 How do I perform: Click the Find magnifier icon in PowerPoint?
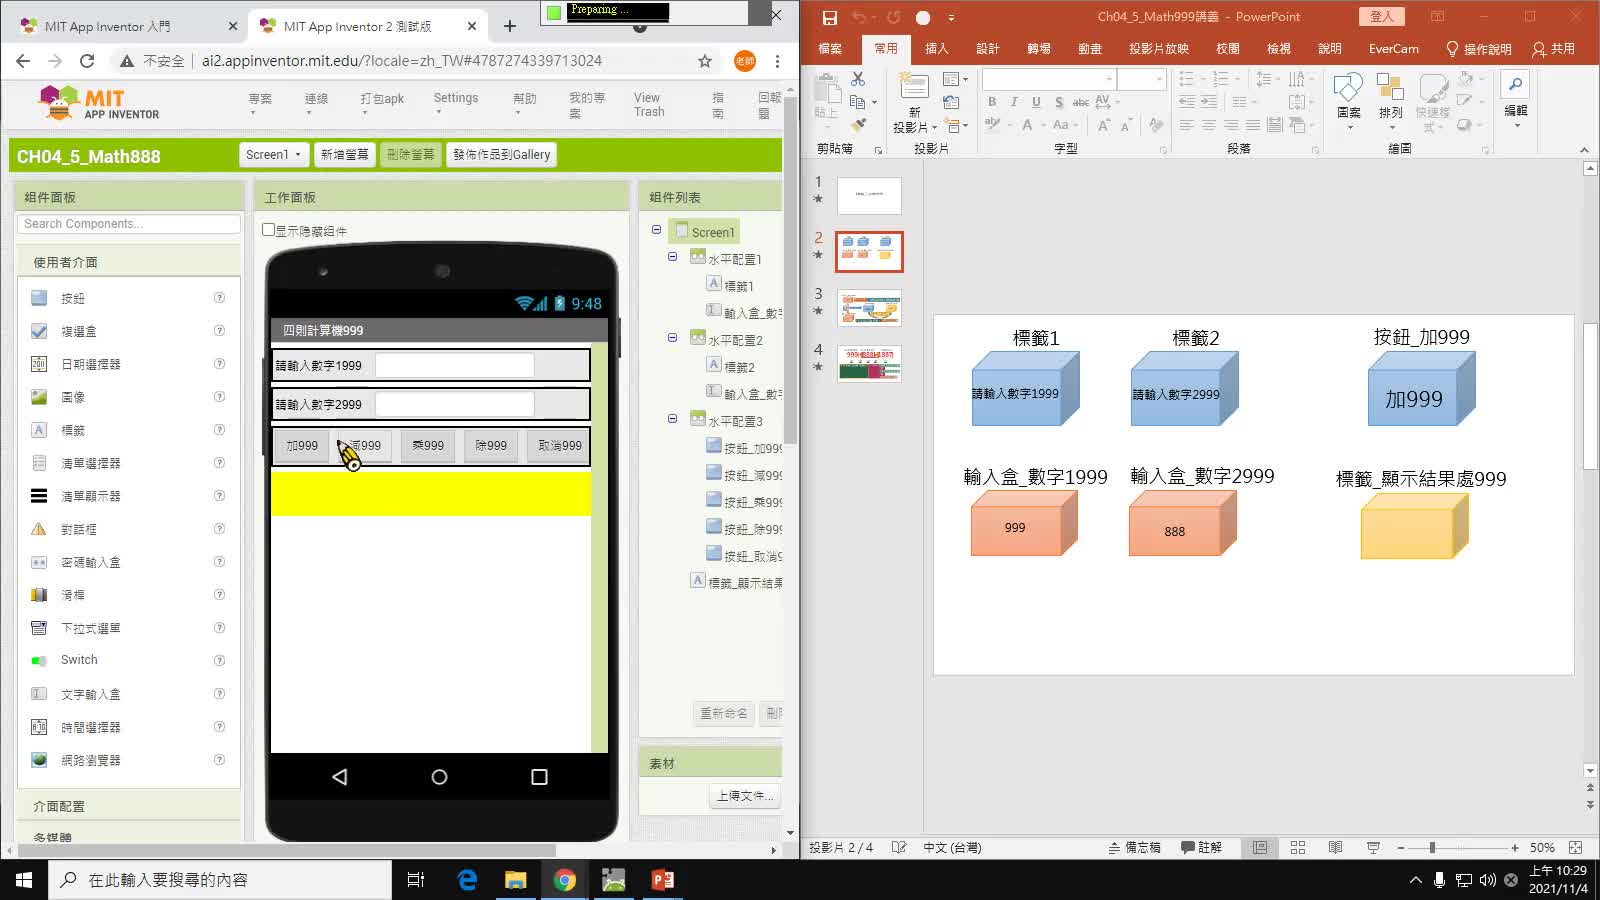[x=1516, y=85]
